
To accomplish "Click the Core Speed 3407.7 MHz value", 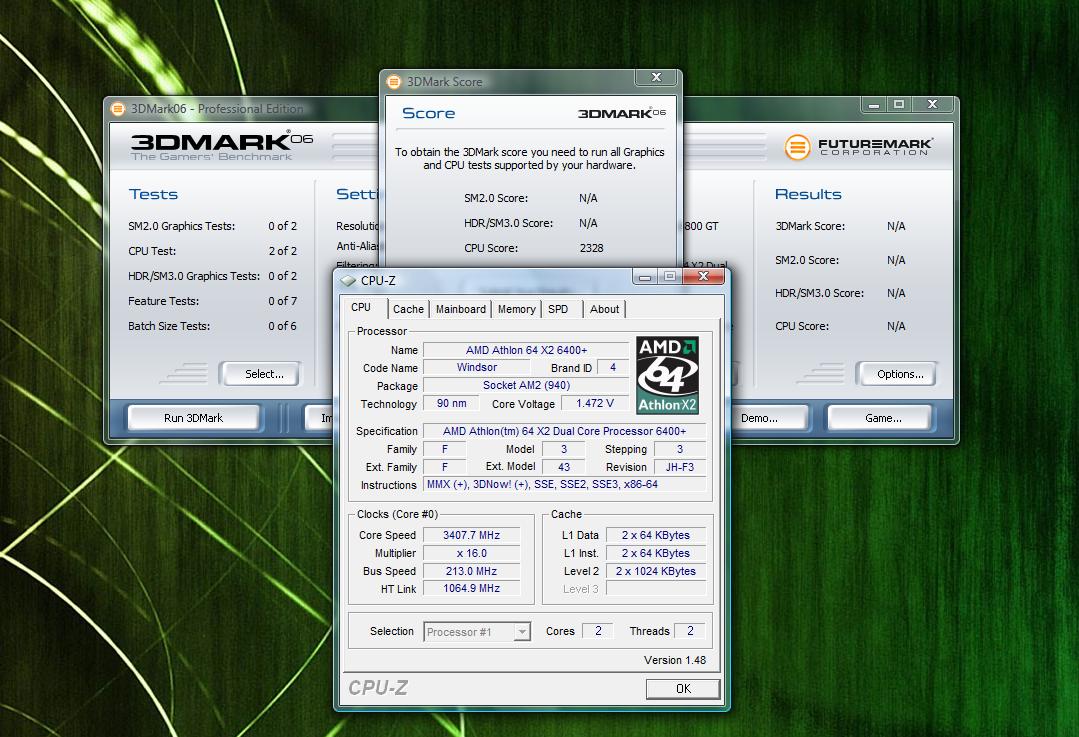I will (471, 535).
